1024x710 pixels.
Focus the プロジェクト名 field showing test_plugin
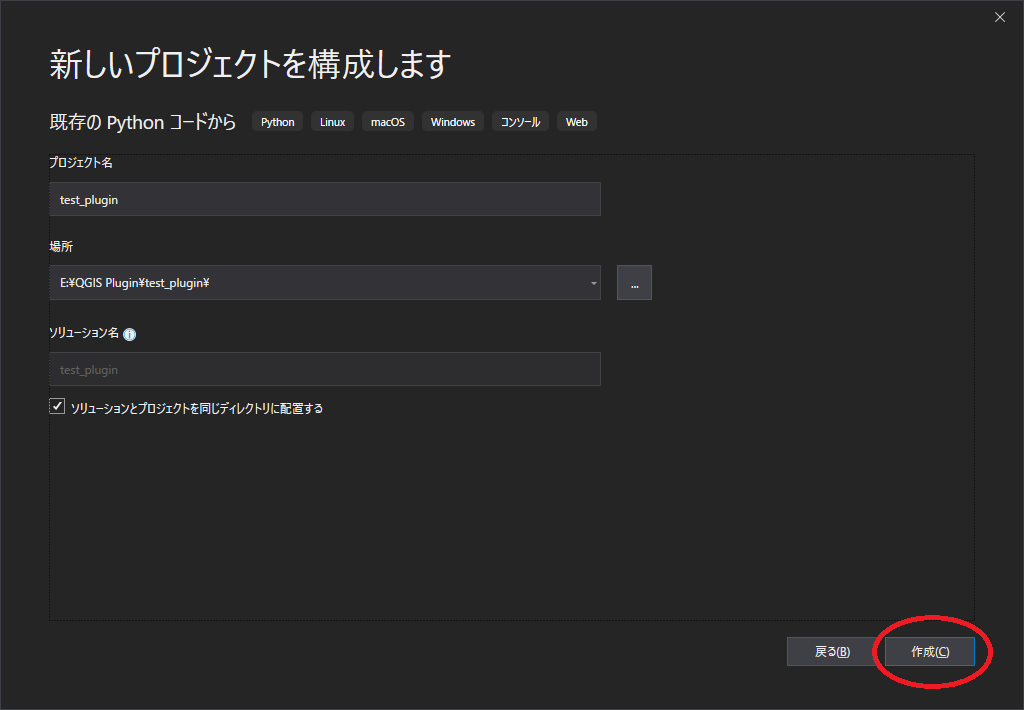click(325, 199)
